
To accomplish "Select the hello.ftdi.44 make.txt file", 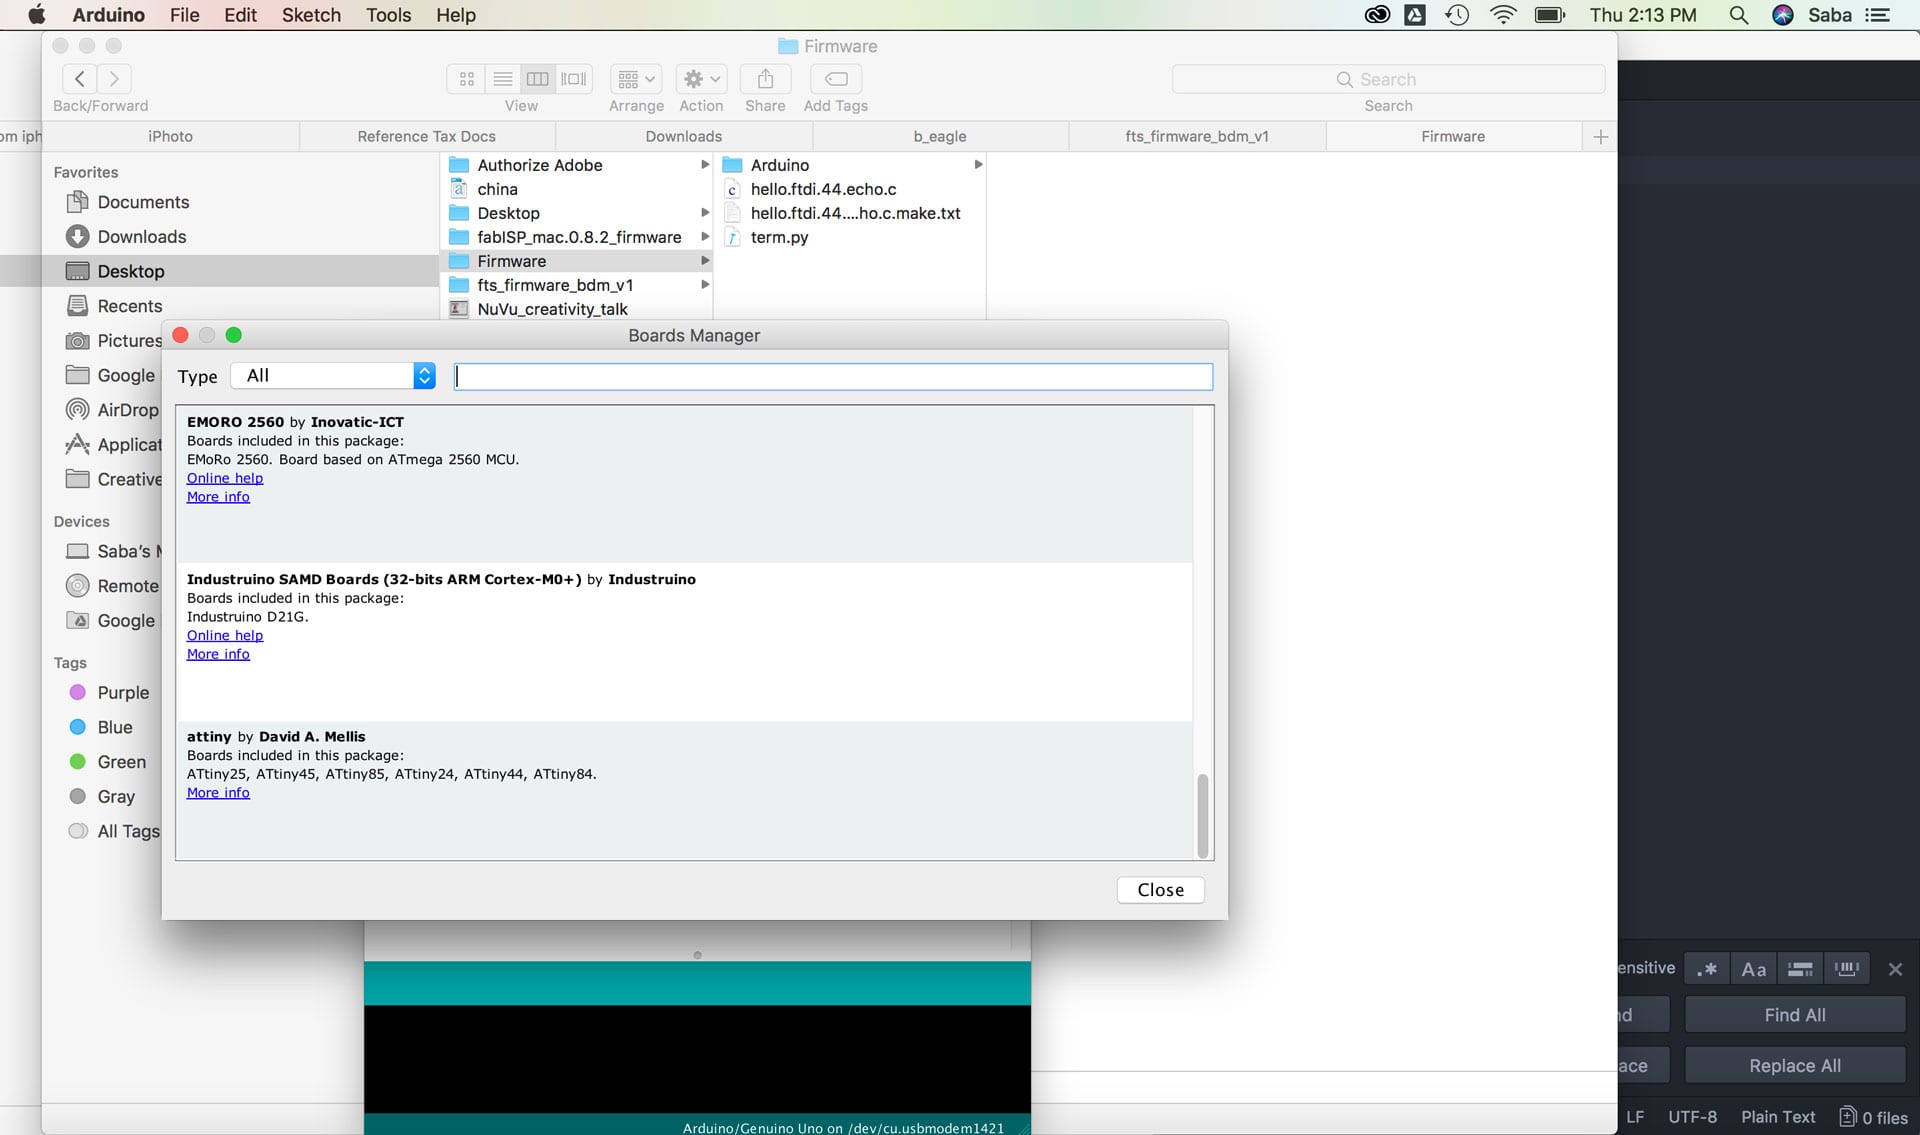I will click(855, 213).
